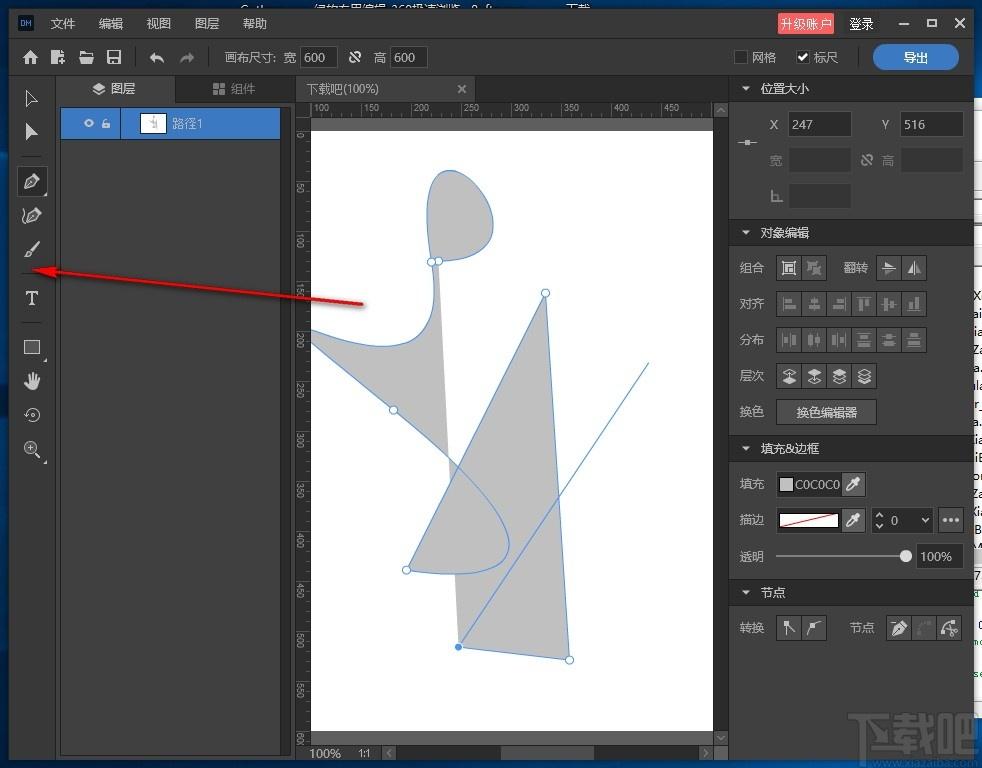
Task: Toggle size aspect lock in position panel
Action: [x=867, y=160]
